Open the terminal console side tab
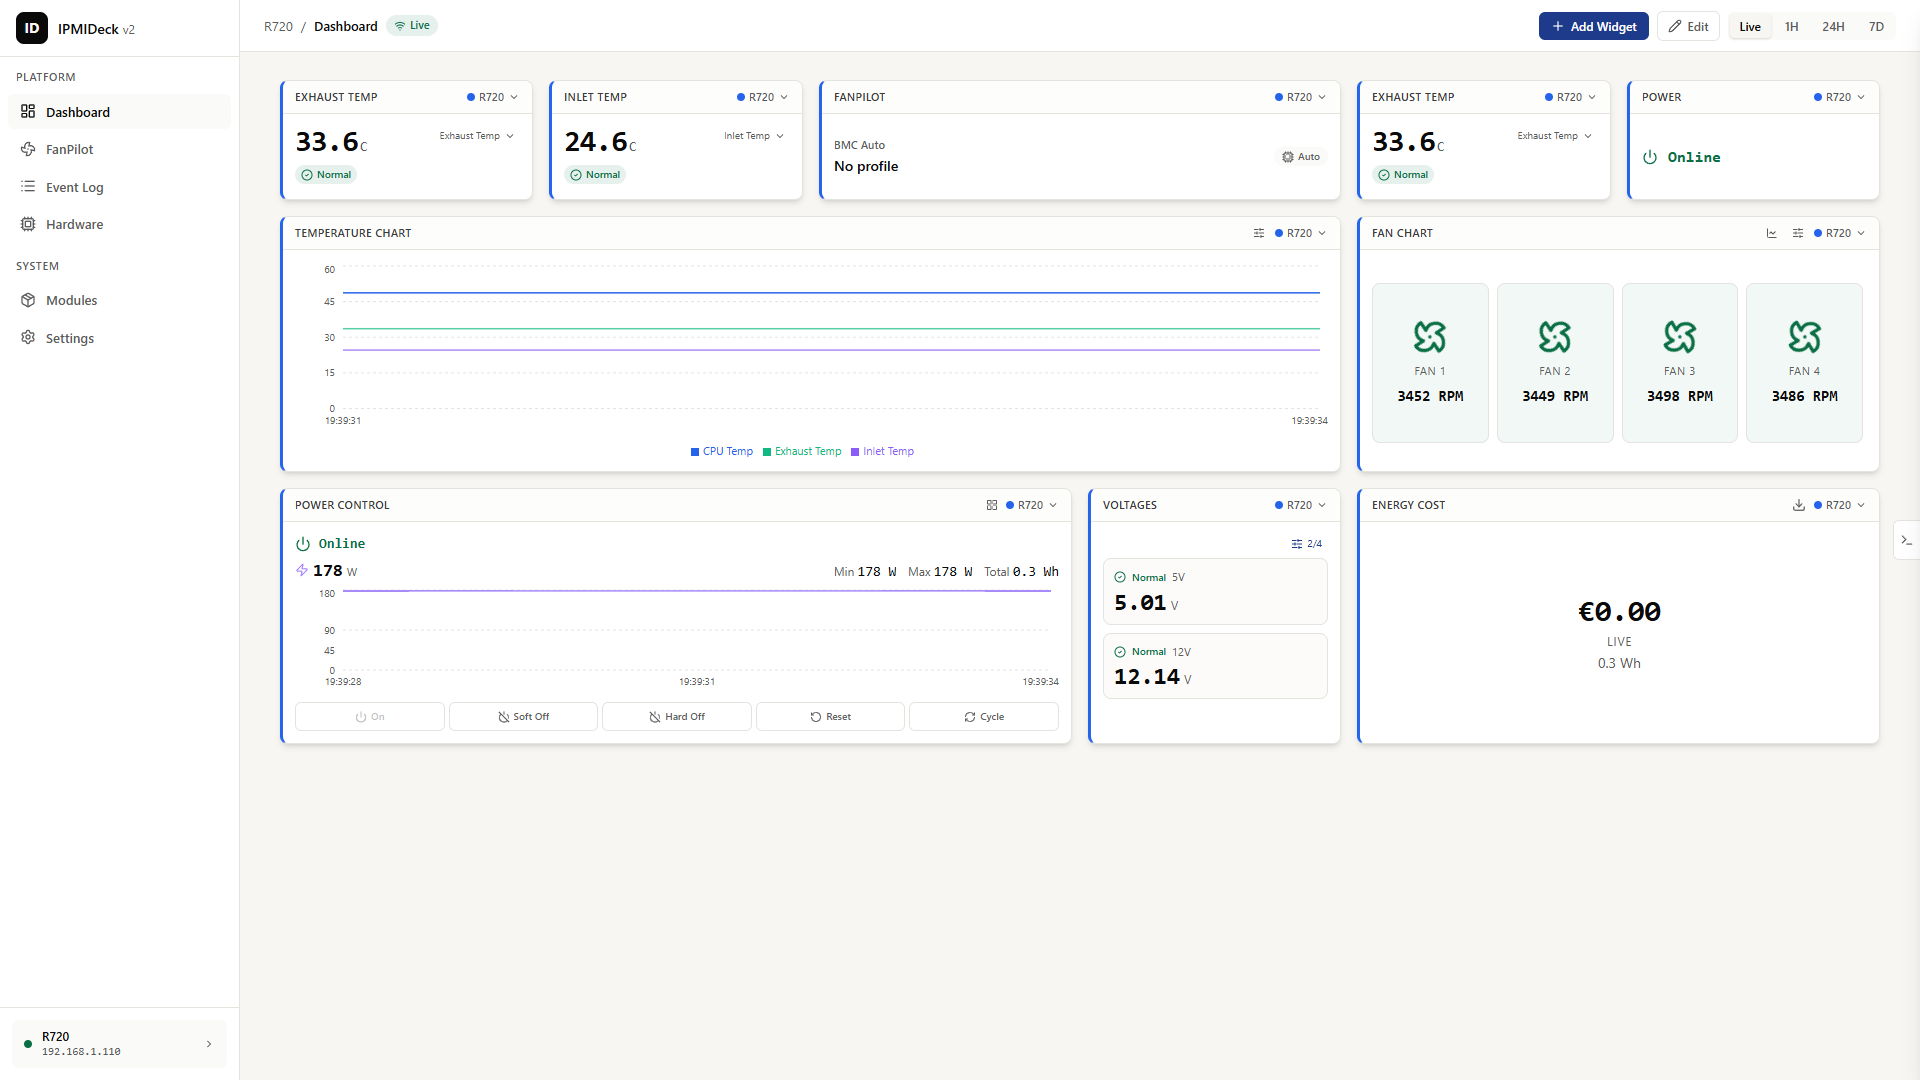Viewport: 1920px width, 1080px height. click(1907, 540)
